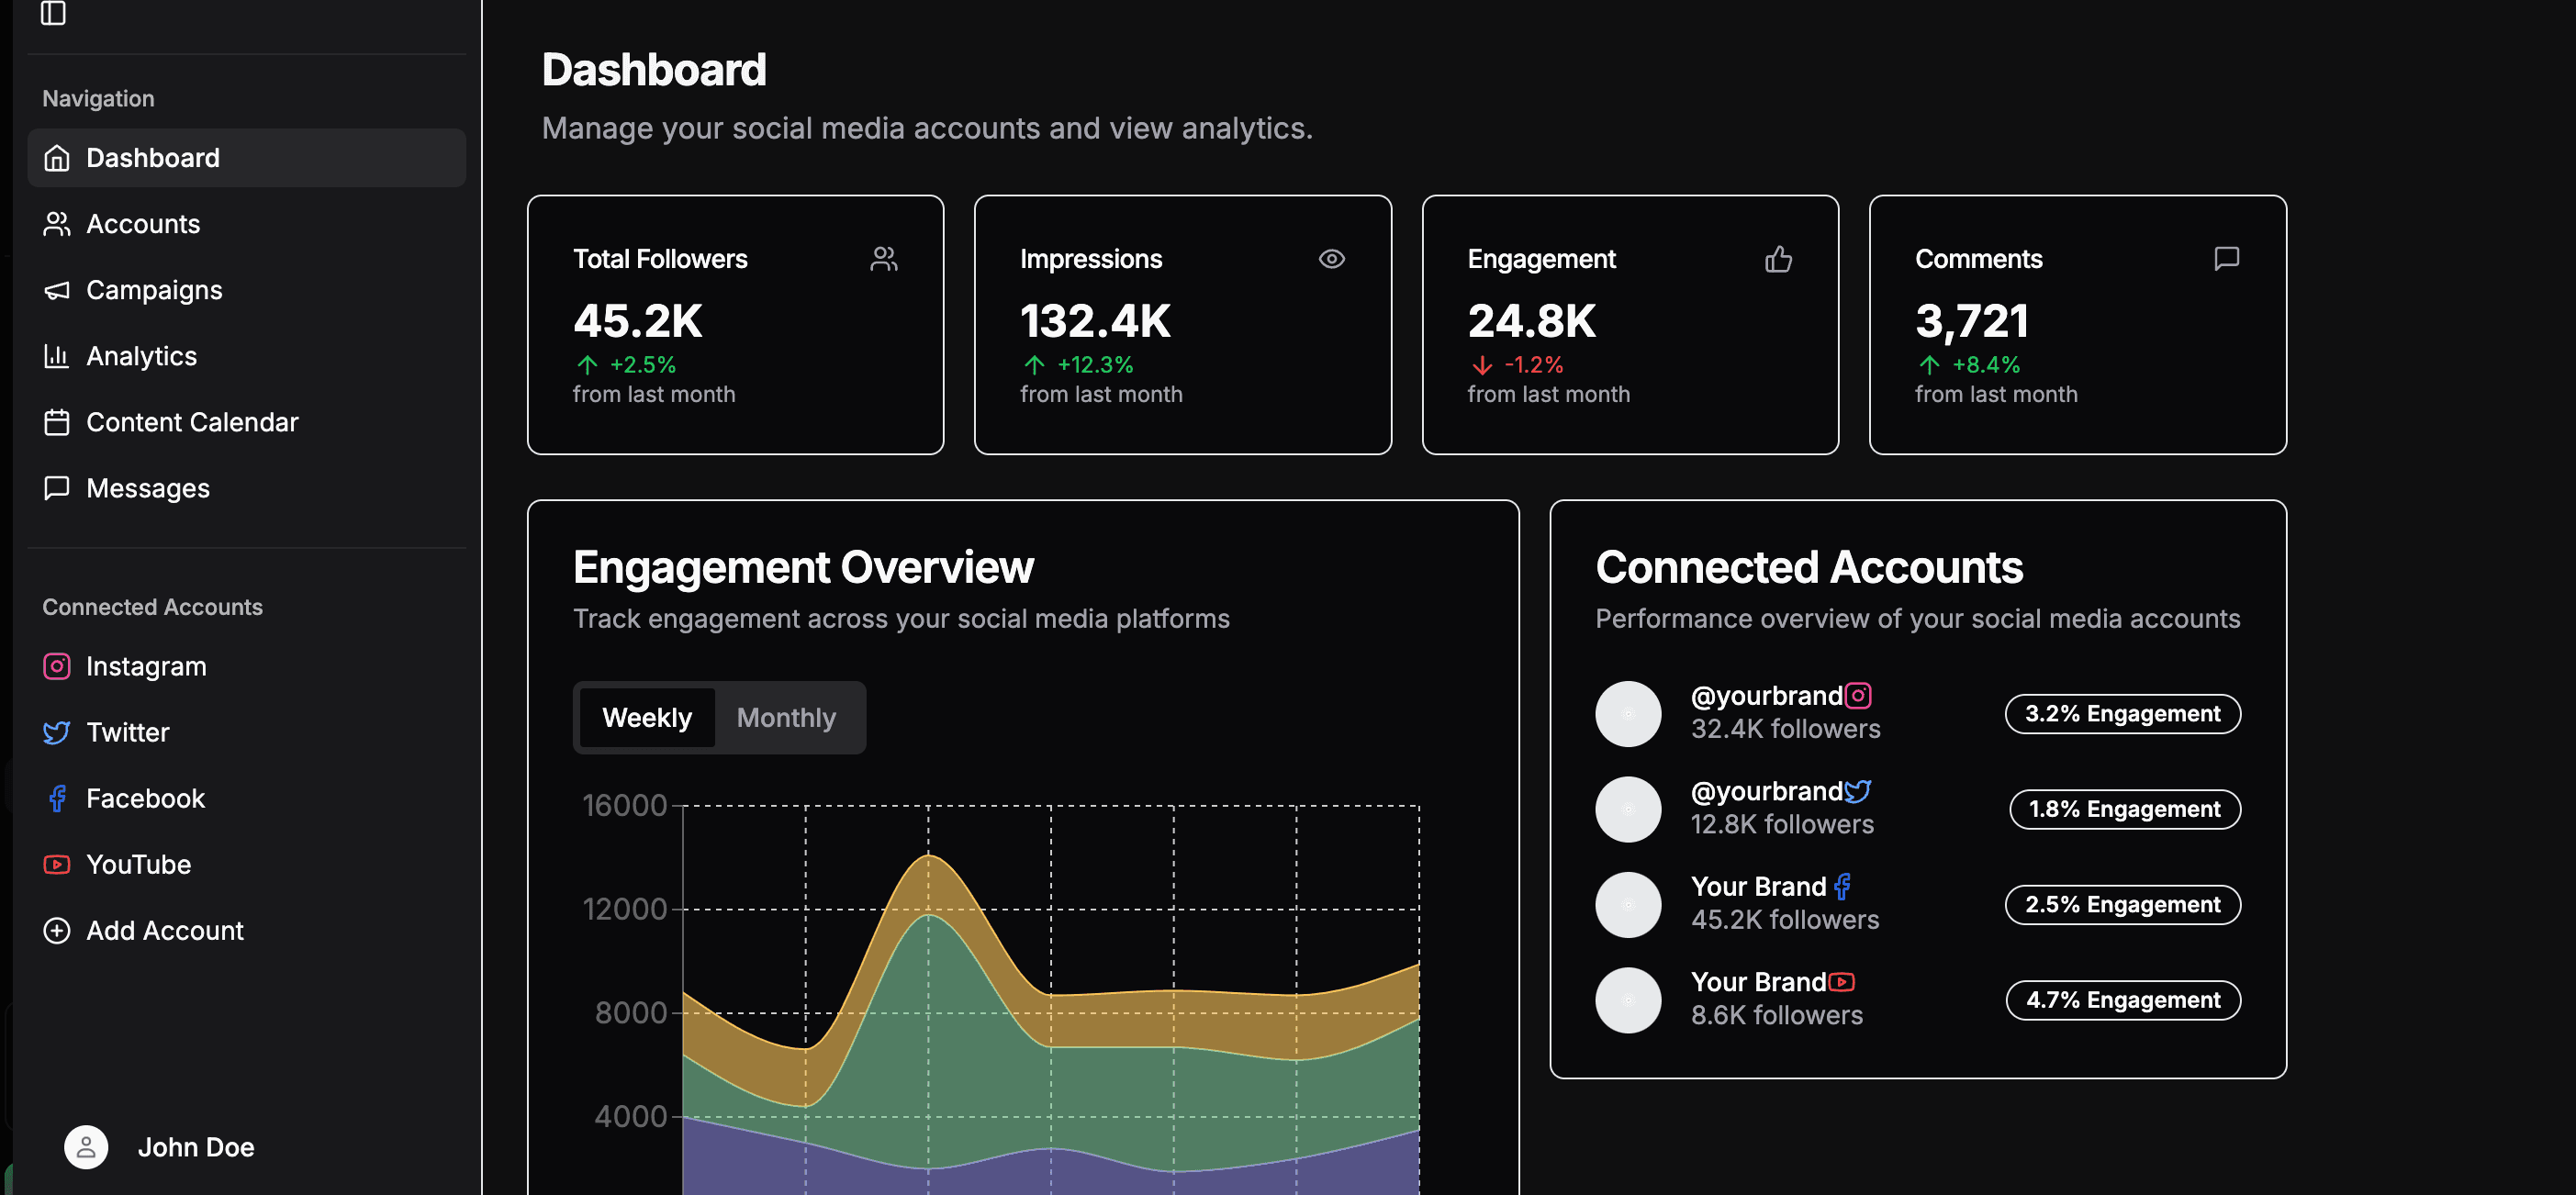This screenshot has width=2576, height=1195.
Task: Click Add Account in the sidebar
Action: [x=164, y=930]
